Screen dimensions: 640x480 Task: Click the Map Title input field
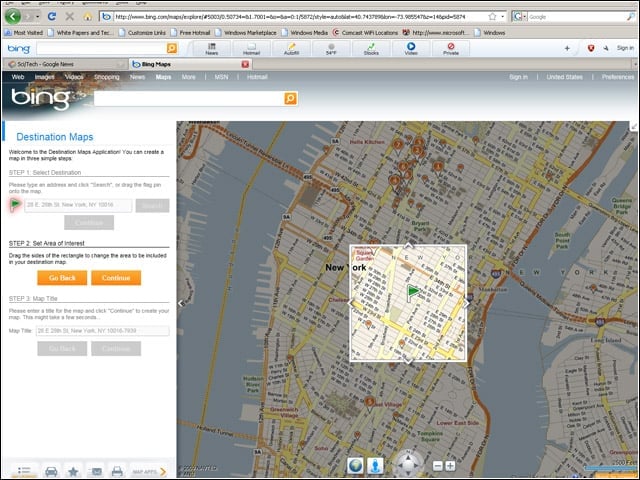[102, 331]
